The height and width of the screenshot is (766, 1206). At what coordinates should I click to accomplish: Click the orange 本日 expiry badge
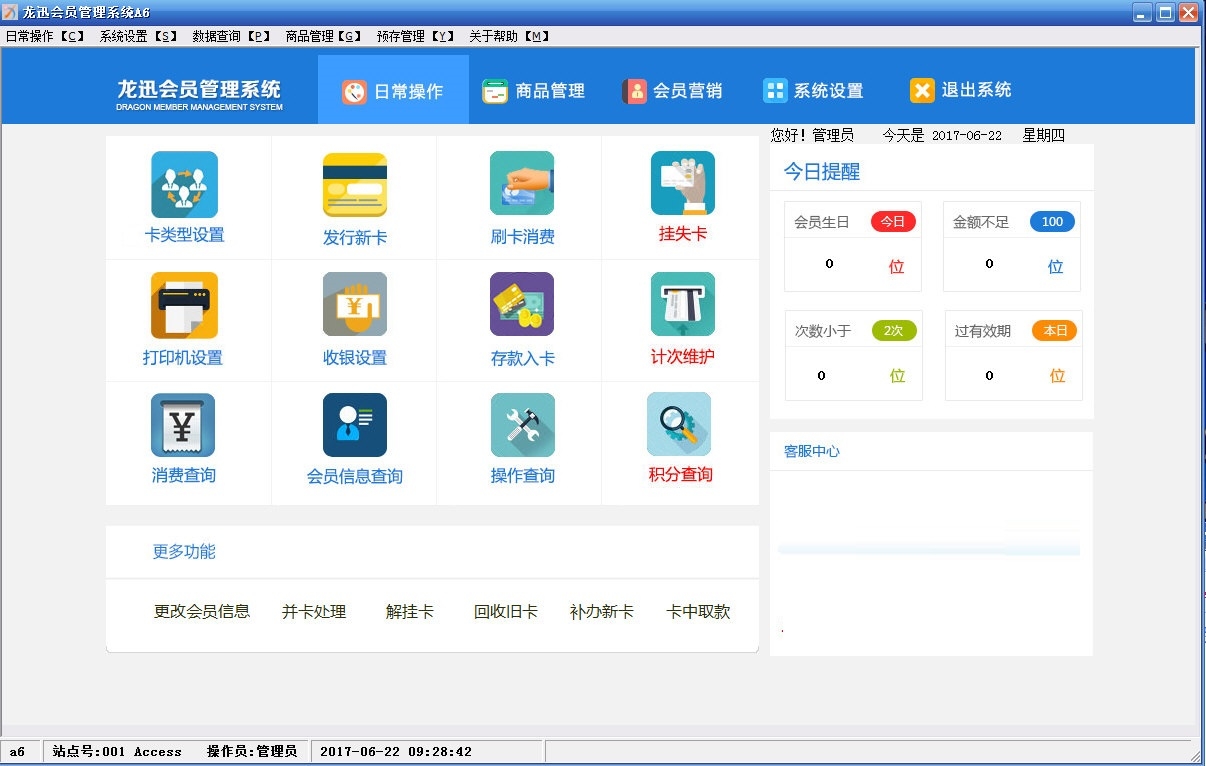[x=1055, y=331]
